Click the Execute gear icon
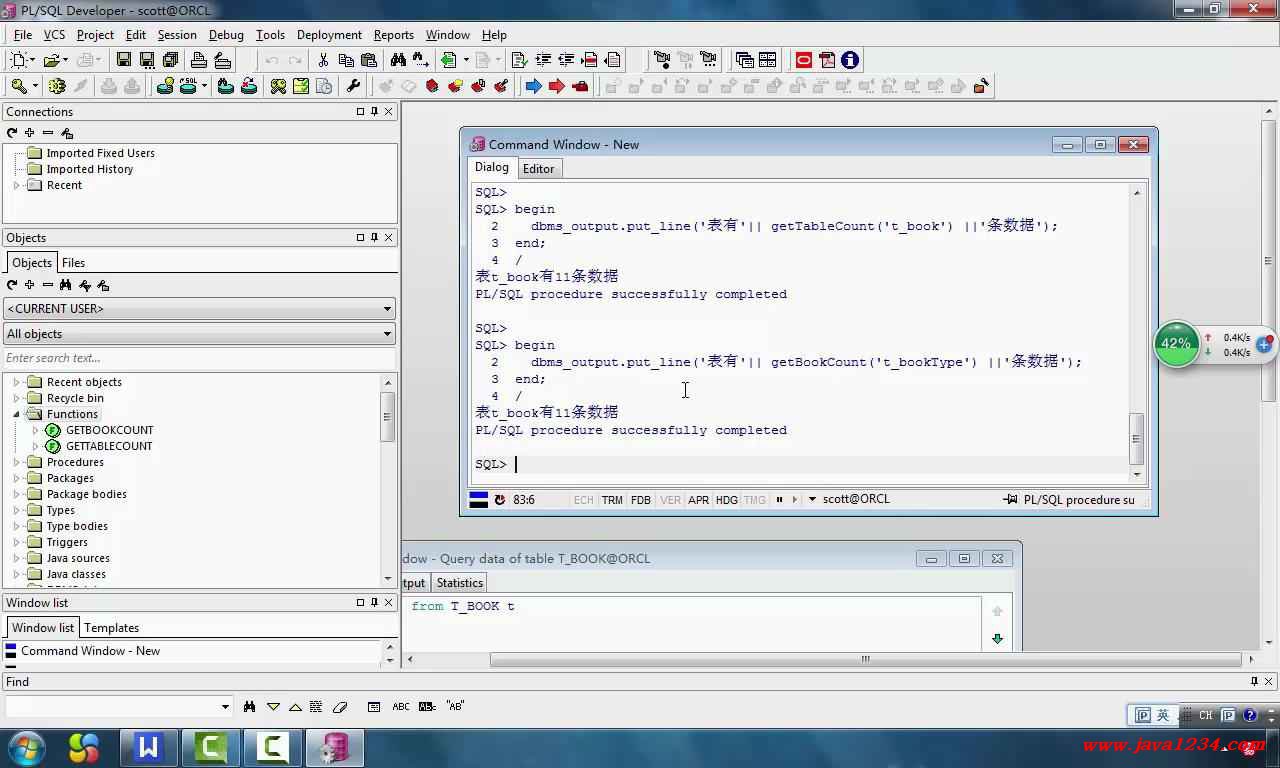The width and height of the screenshot is (1280, 768). (57, 86)
